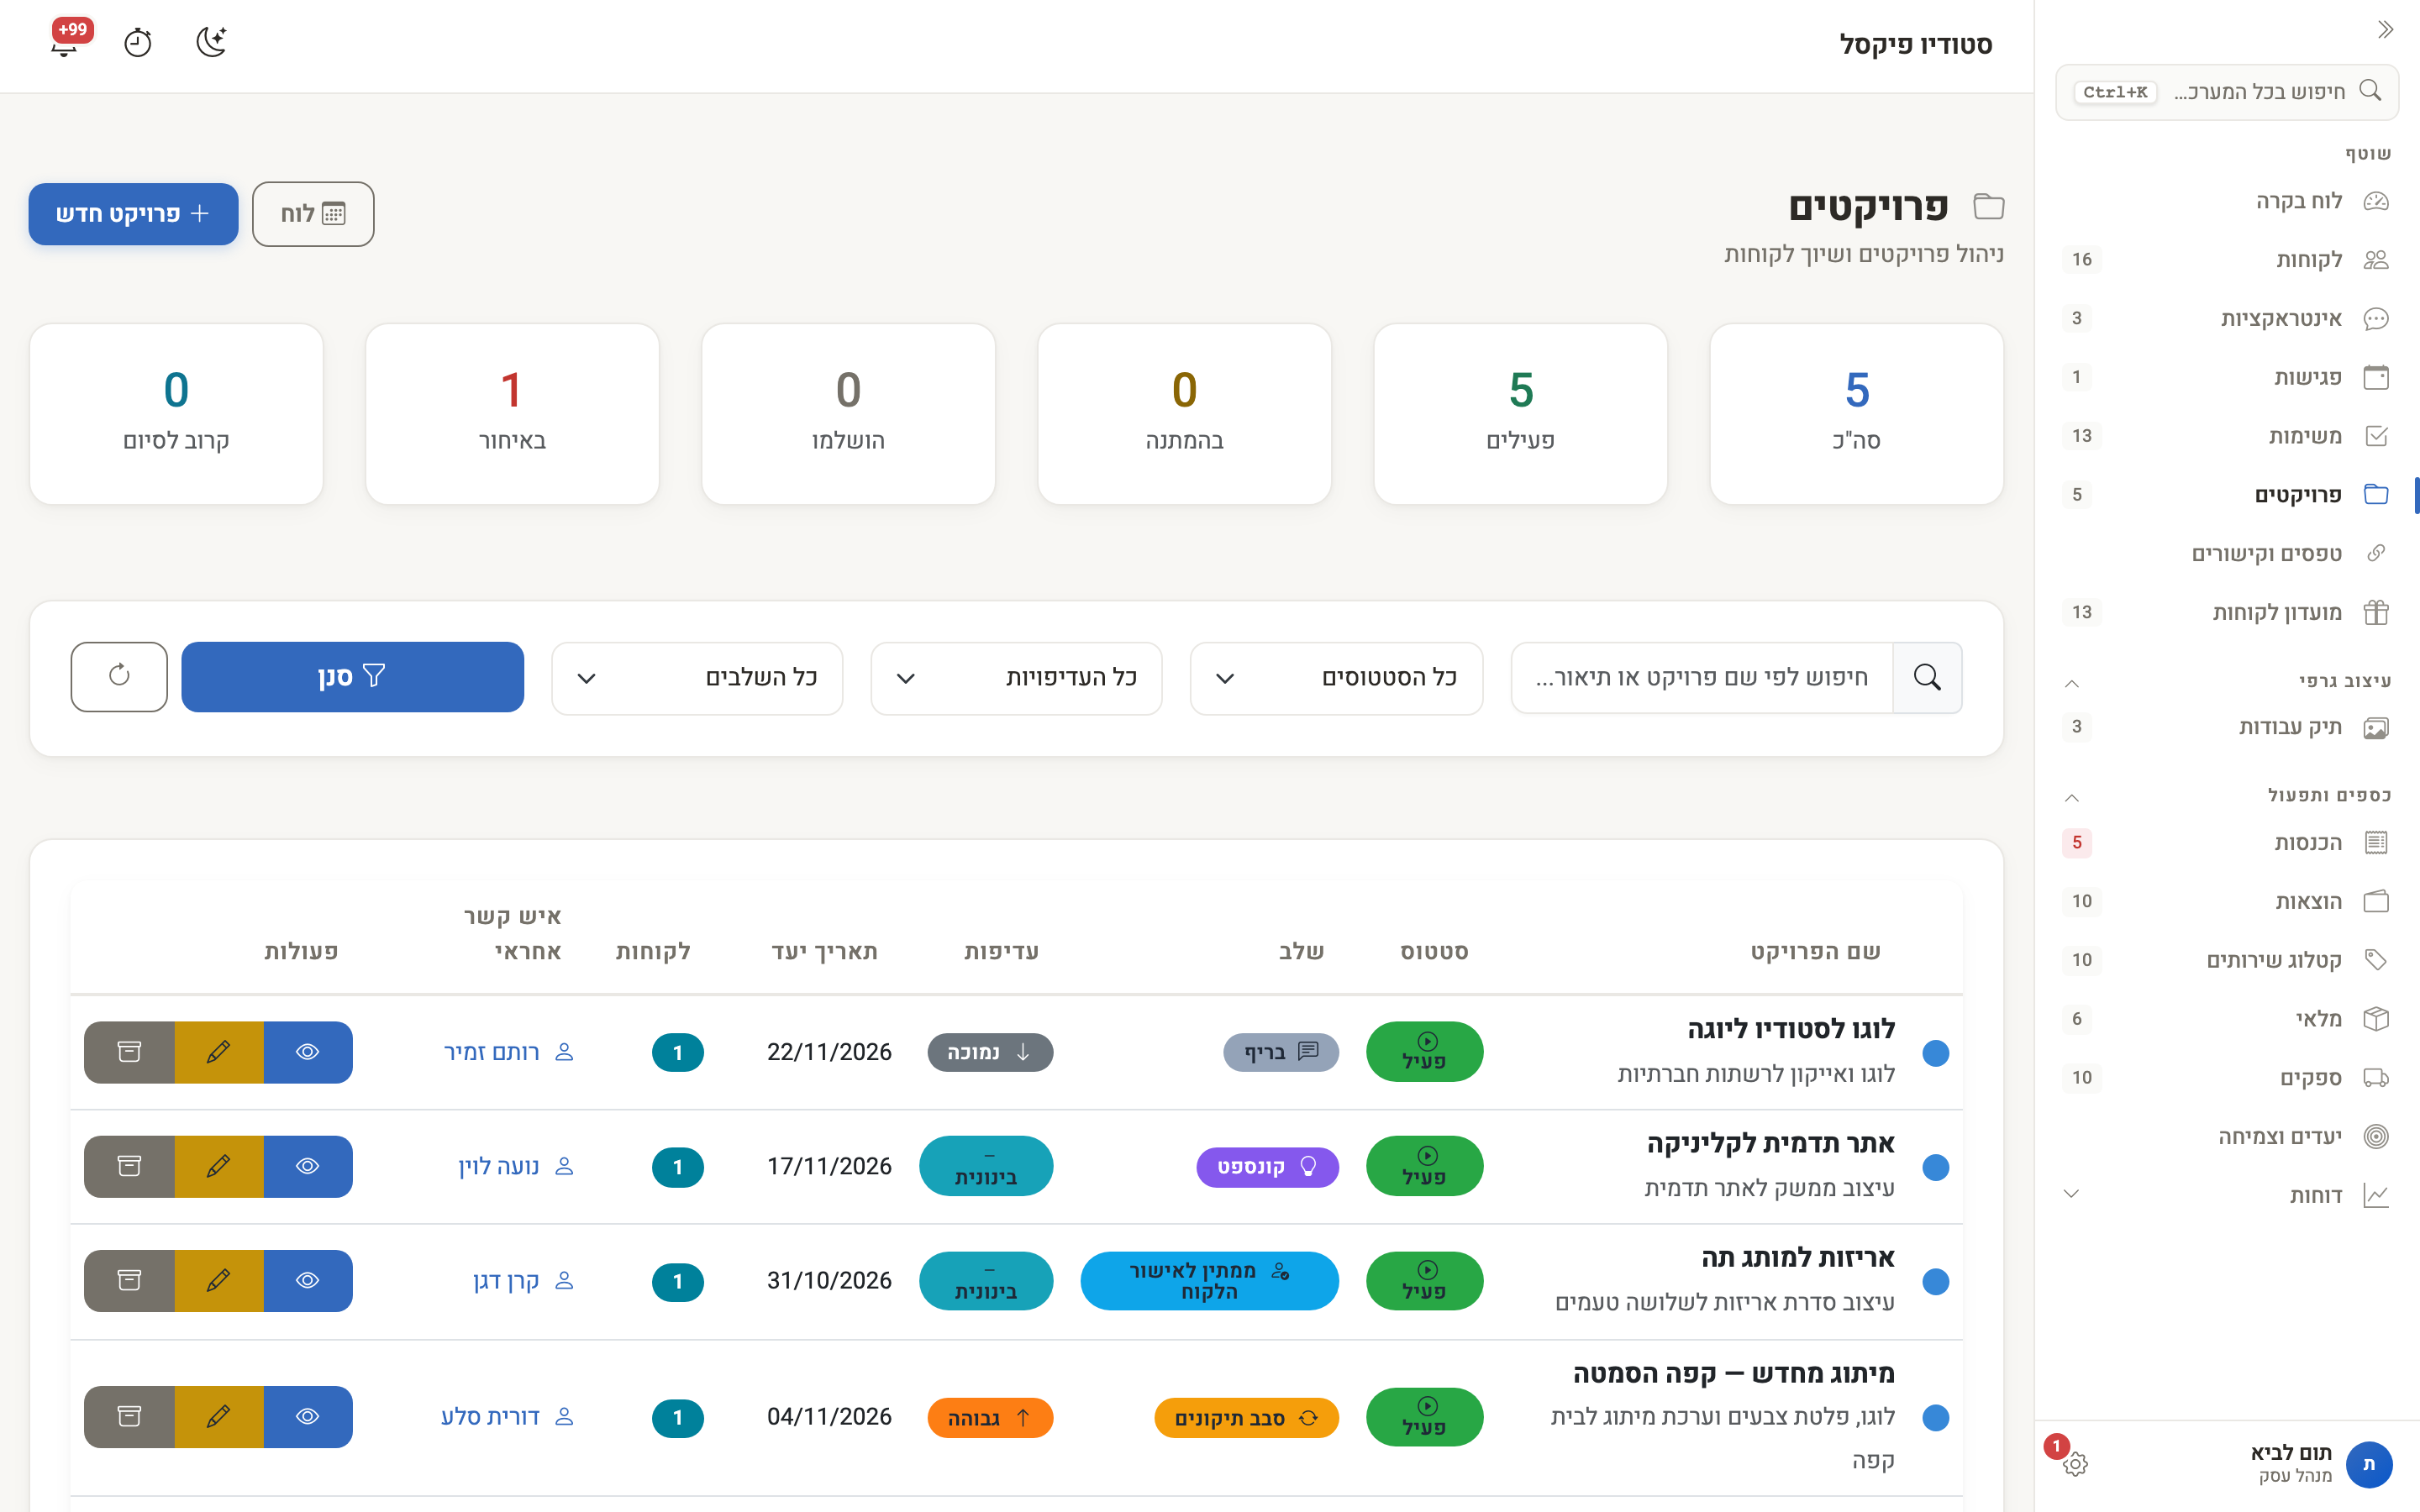Create a new project with פרויקט חדש

133,214
